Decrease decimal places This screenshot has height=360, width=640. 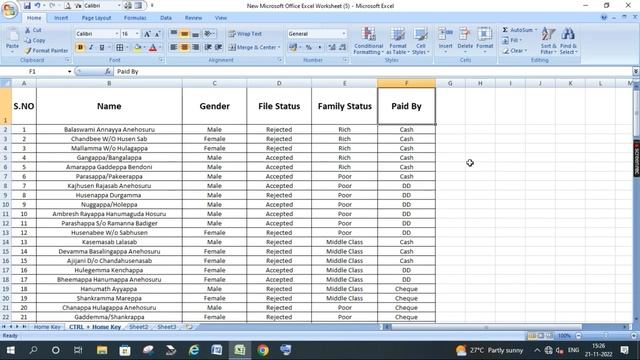click(343, 48)
